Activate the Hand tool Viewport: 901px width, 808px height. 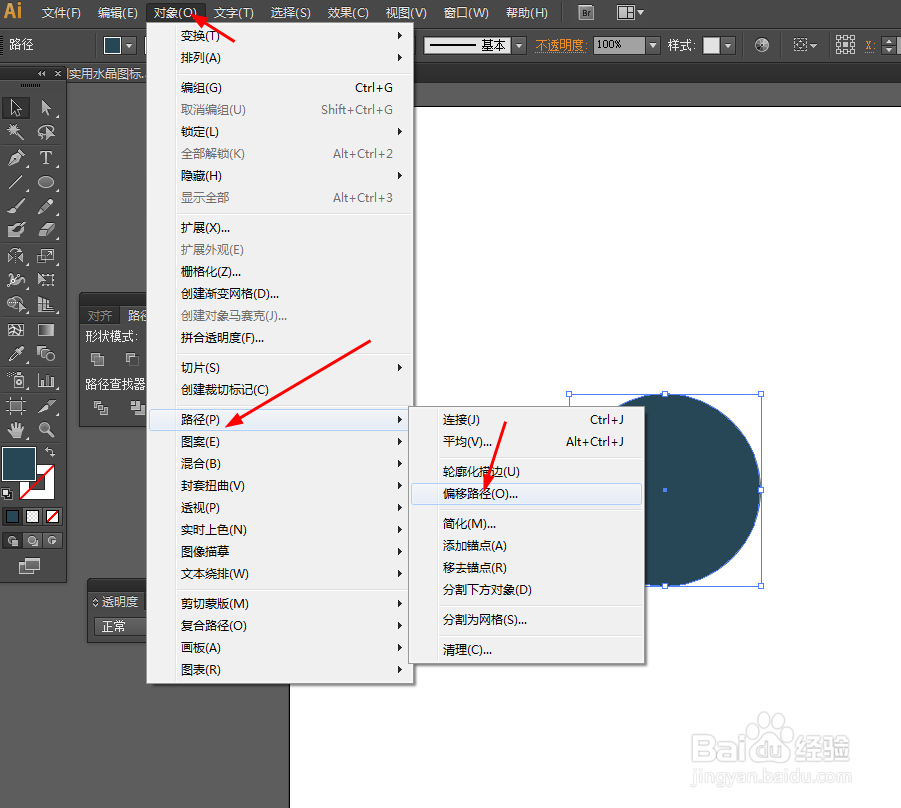(x=16, y=429)
